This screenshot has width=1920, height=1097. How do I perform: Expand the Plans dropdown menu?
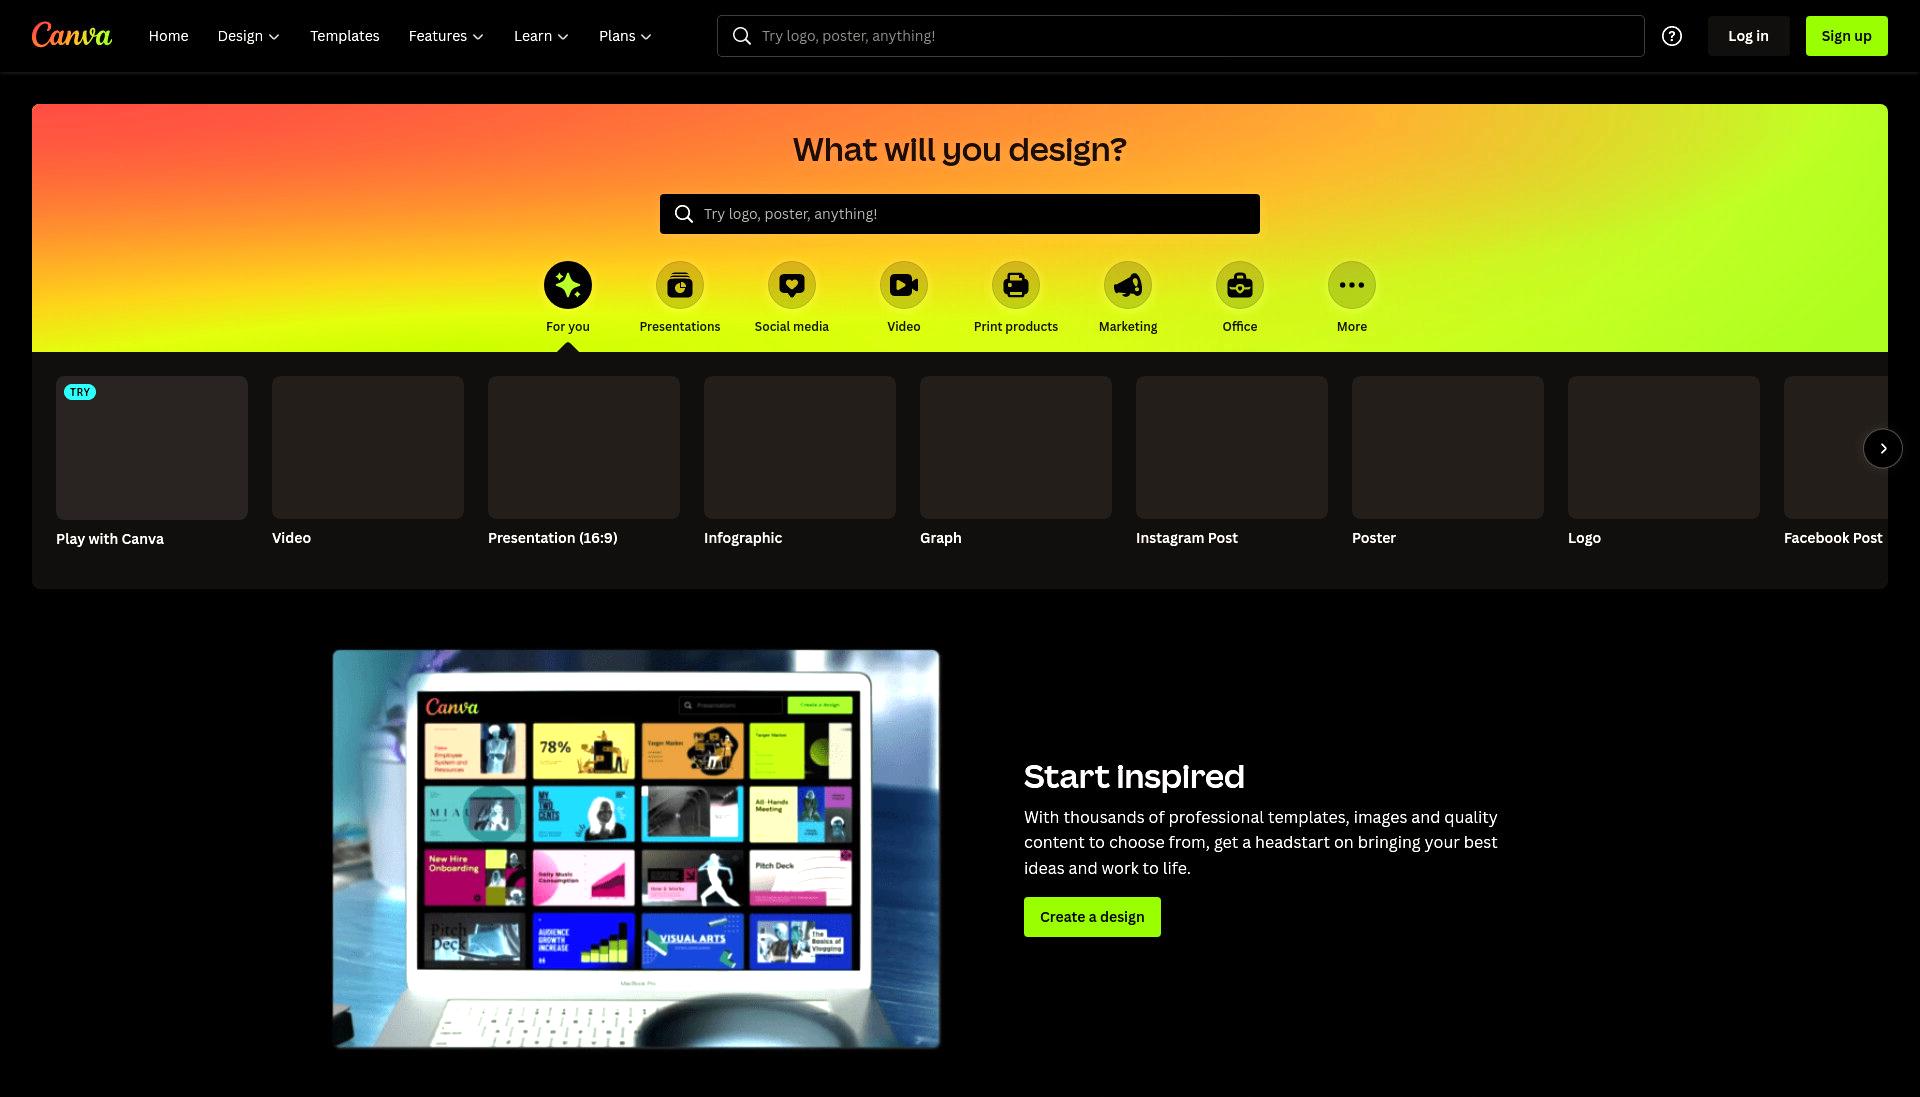coord(625,36)
